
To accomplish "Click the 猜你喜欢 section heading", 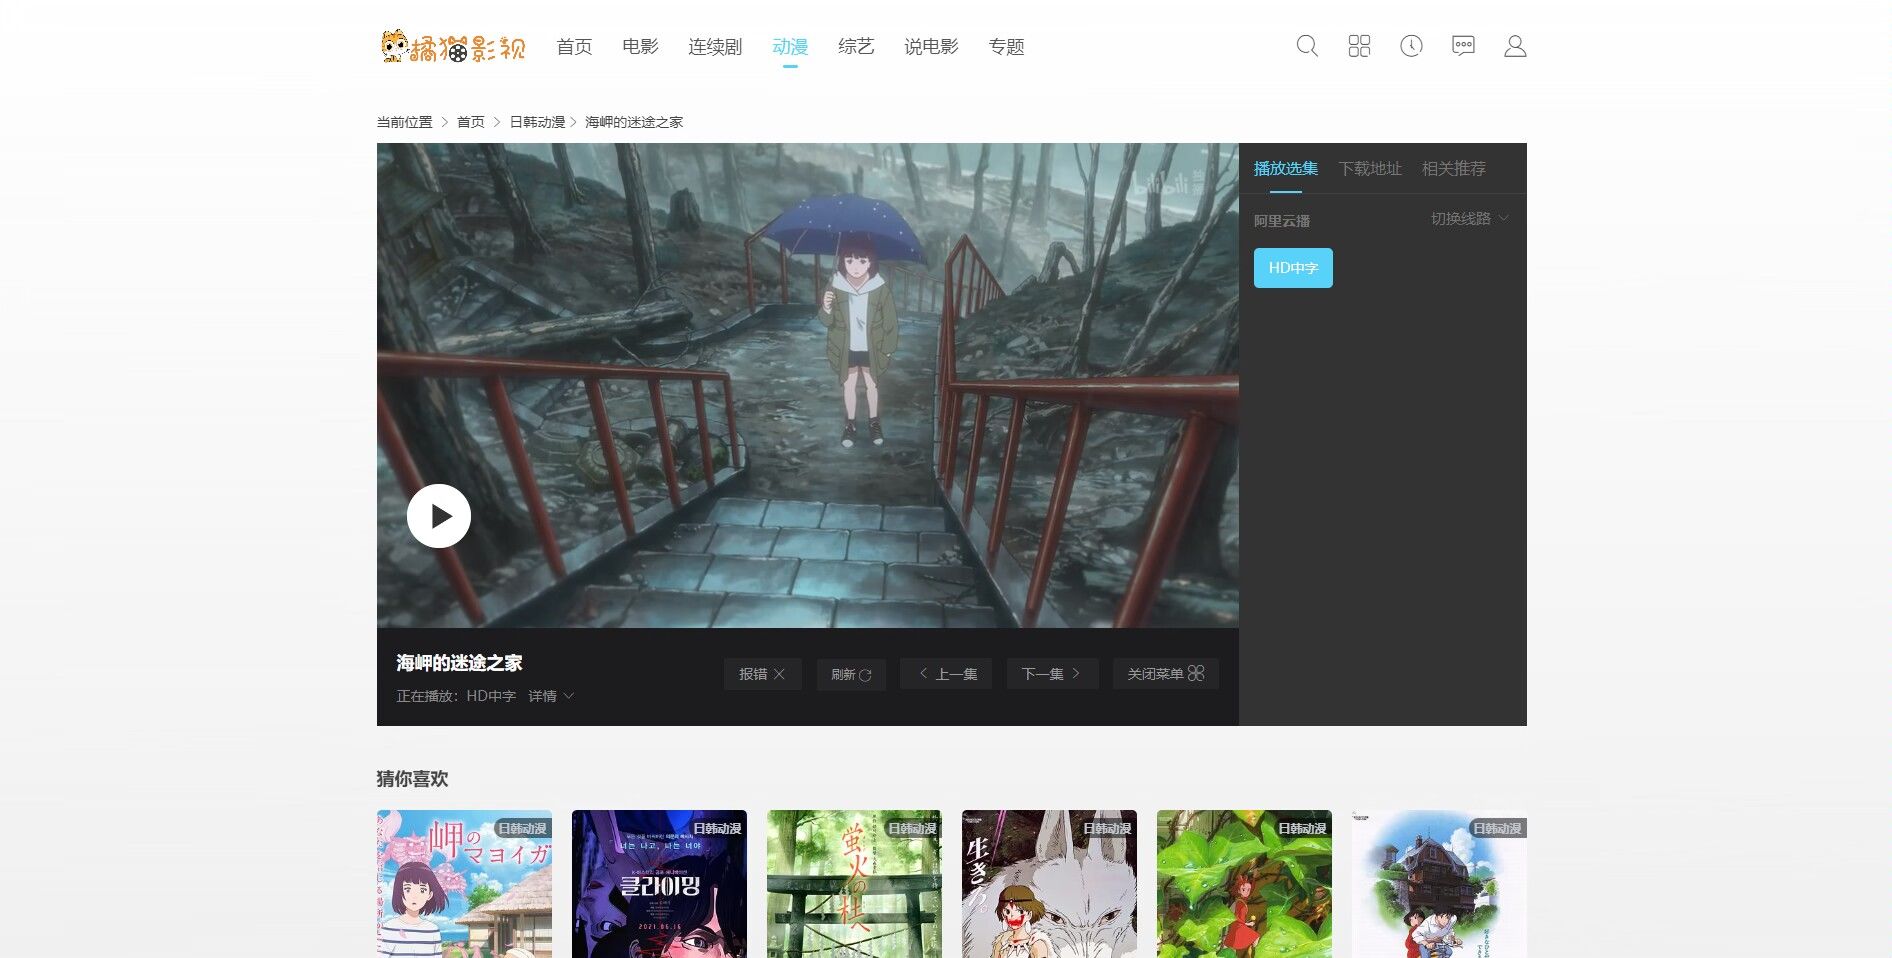I will 412,779.
